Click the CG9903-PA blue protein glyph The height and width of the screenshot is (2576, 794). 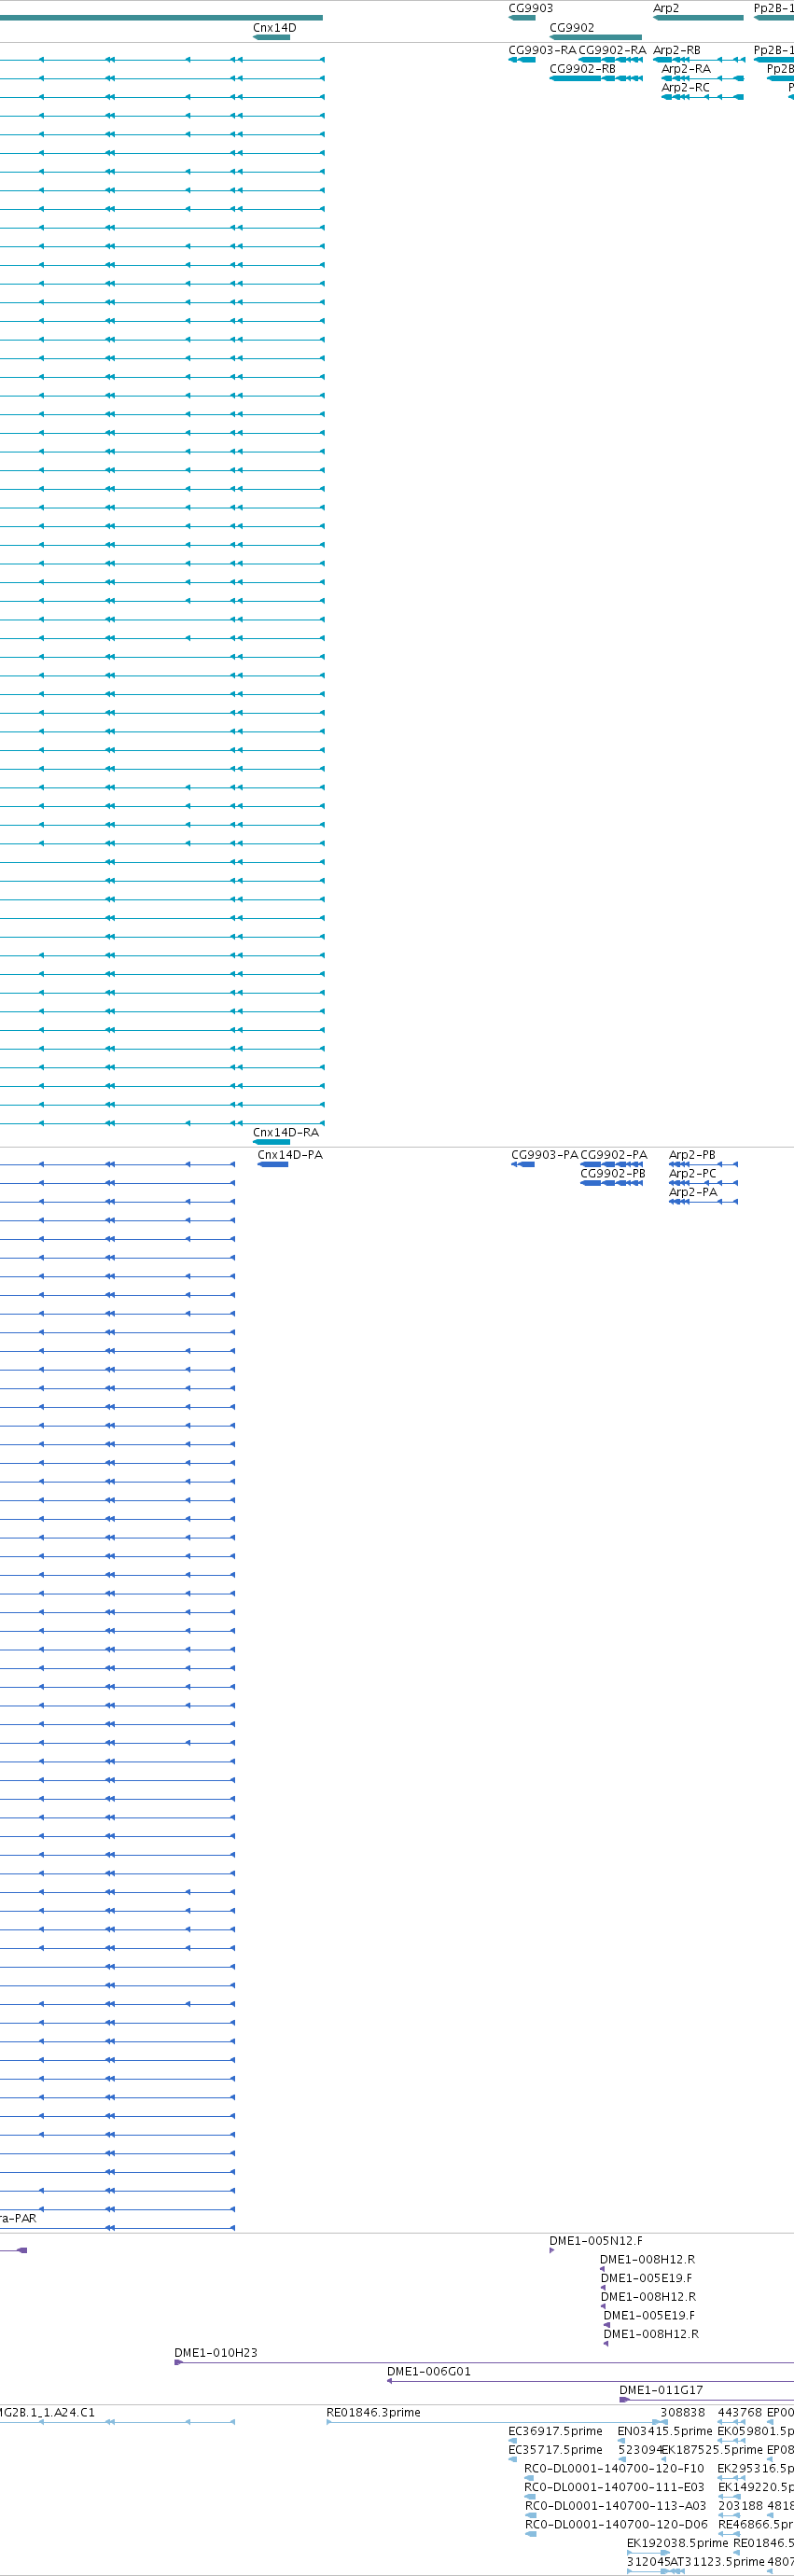pos(523,1164)
